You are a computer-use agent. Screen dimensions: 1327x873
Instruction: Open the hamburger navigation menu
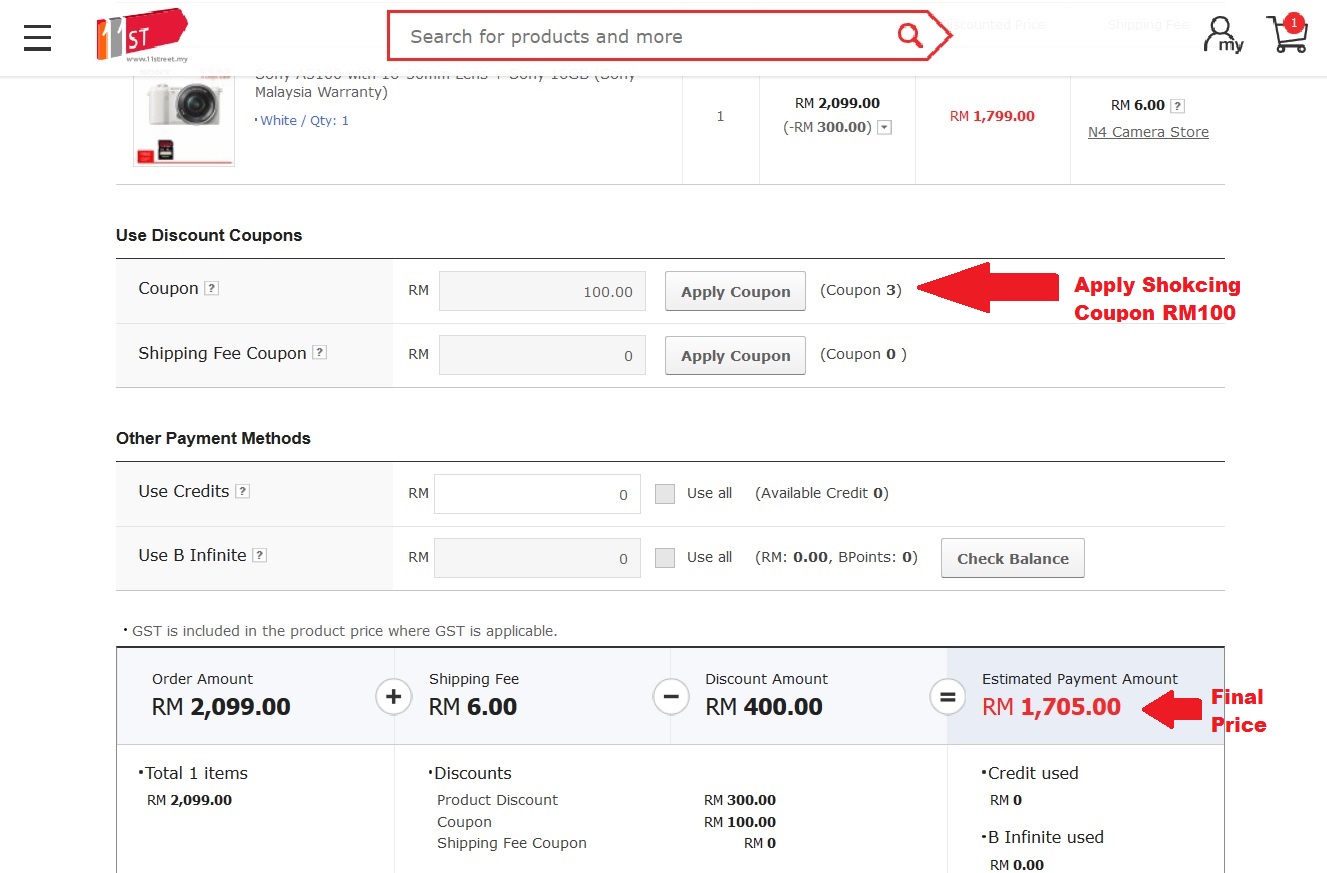[38, 37]
